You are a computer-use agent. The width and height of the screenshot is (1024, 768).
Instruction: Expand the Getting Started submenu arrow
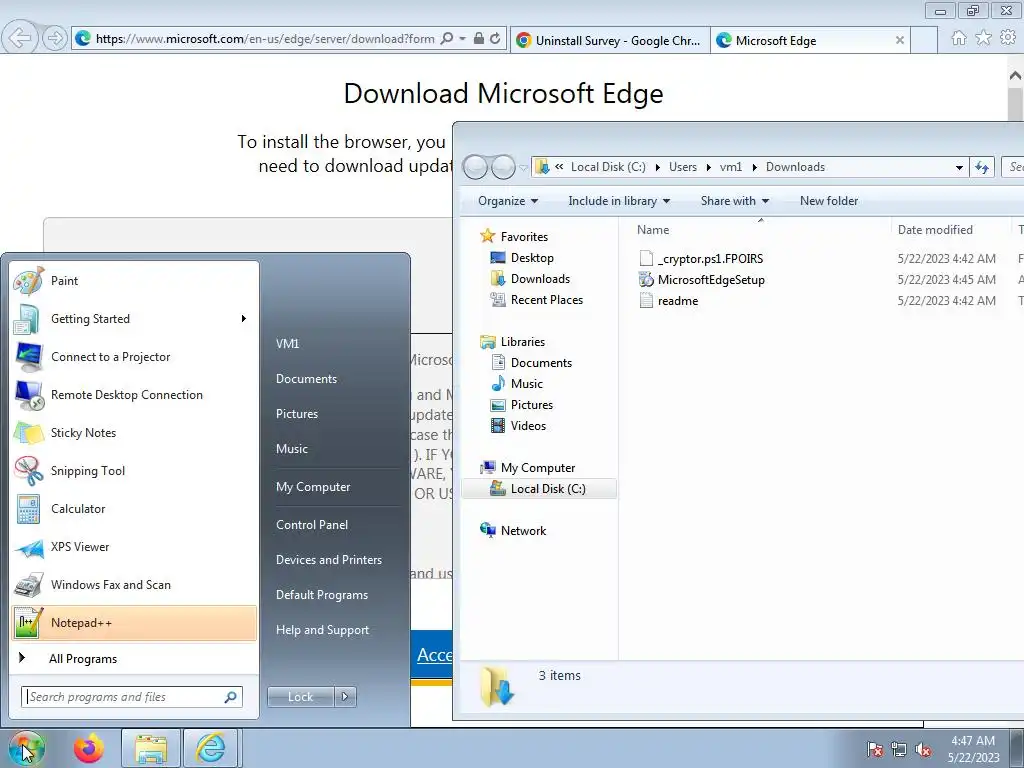click(244, 319)
